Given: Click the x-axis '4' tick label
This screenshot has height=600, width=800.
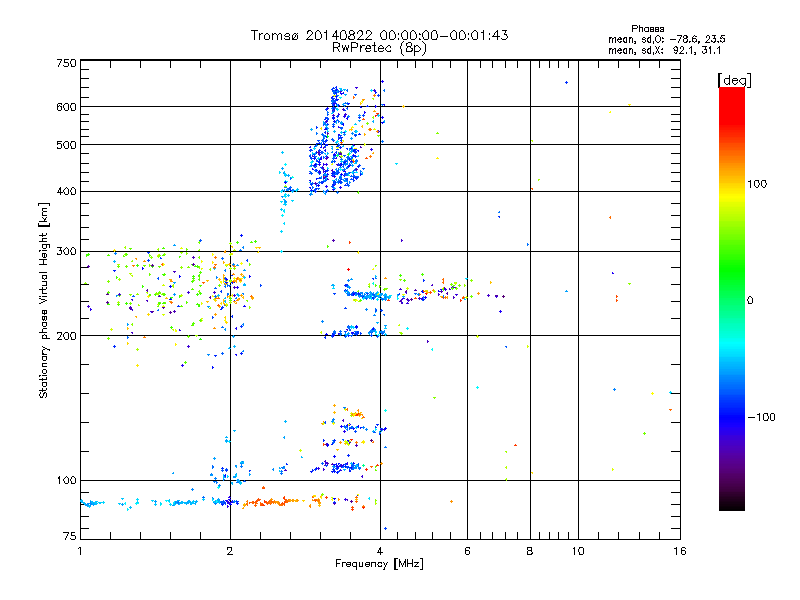Looking at the screenshot, I should click(380, 551).
